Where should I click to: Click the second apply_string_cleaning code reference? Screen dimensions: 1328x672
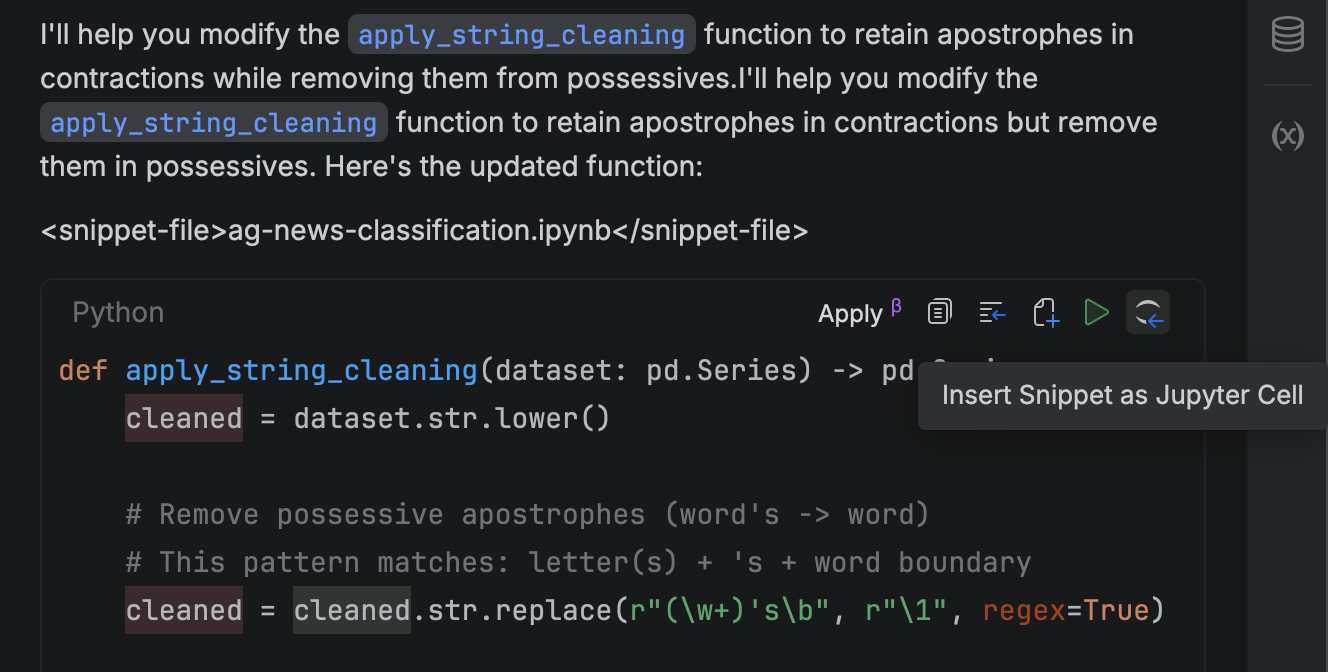pos(213,123)
